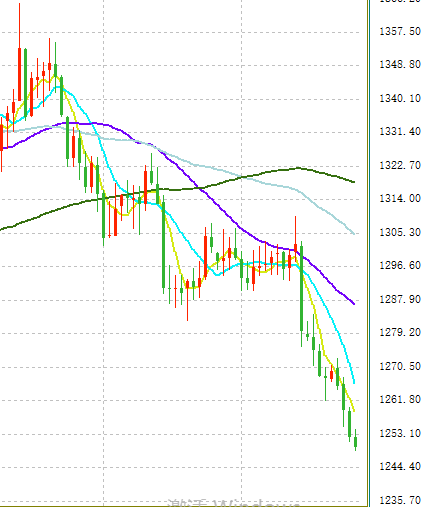421x507 pixels.
Task: Click the light blue-gray moving average line end
Action: (x=354, y=234)
